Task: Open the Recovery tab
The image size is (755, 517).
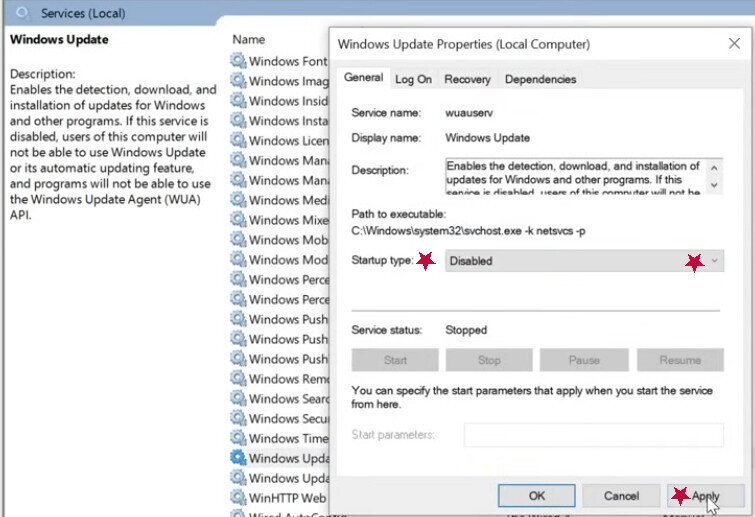Action: click(467, 79)
